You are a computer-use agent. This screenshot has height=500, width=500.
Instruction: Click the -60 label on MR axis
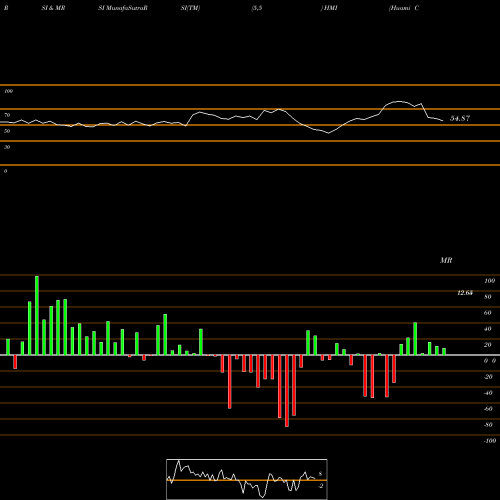488,409
